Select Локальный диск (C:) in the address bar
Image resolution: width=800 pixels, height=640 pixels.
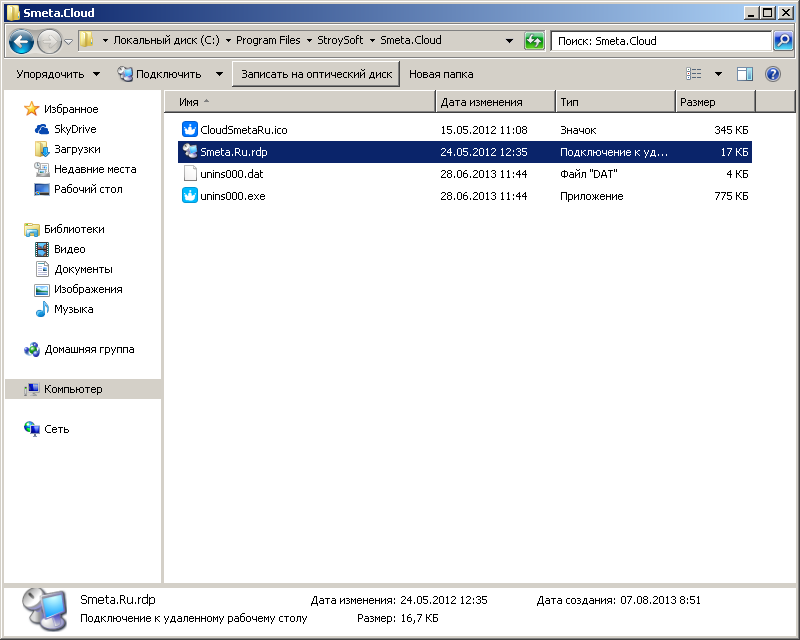(x=166, y=40)
